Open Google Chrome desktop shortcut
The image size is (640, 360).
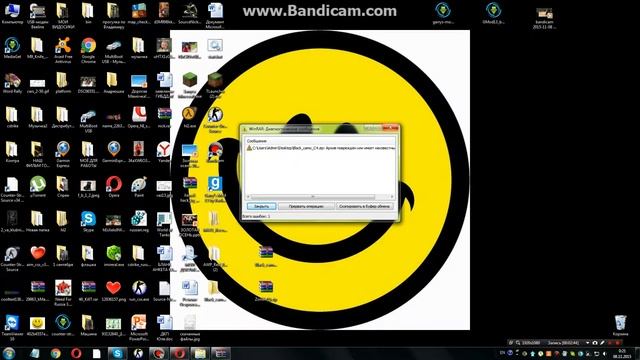tap(88, 50)
